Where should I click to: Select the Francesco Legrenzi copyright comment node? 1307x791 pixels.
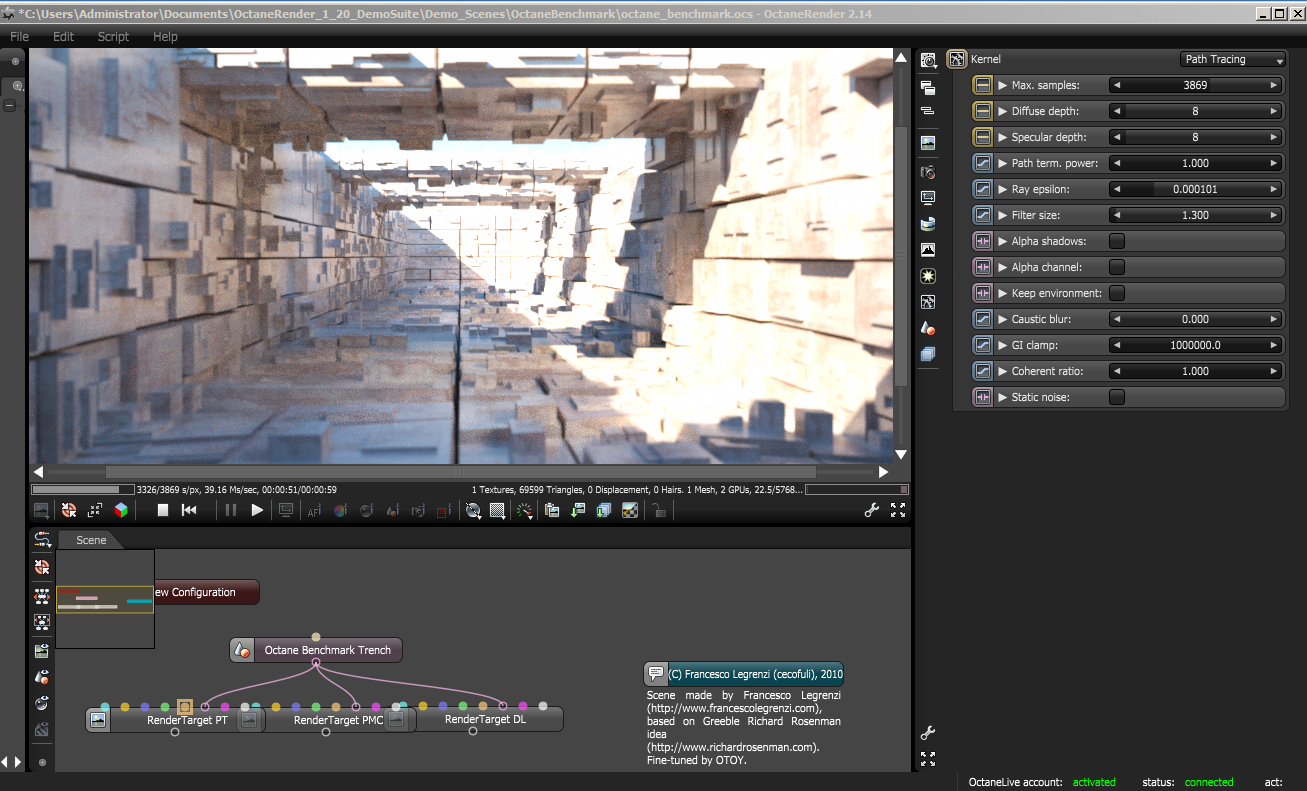click(743, 674)
